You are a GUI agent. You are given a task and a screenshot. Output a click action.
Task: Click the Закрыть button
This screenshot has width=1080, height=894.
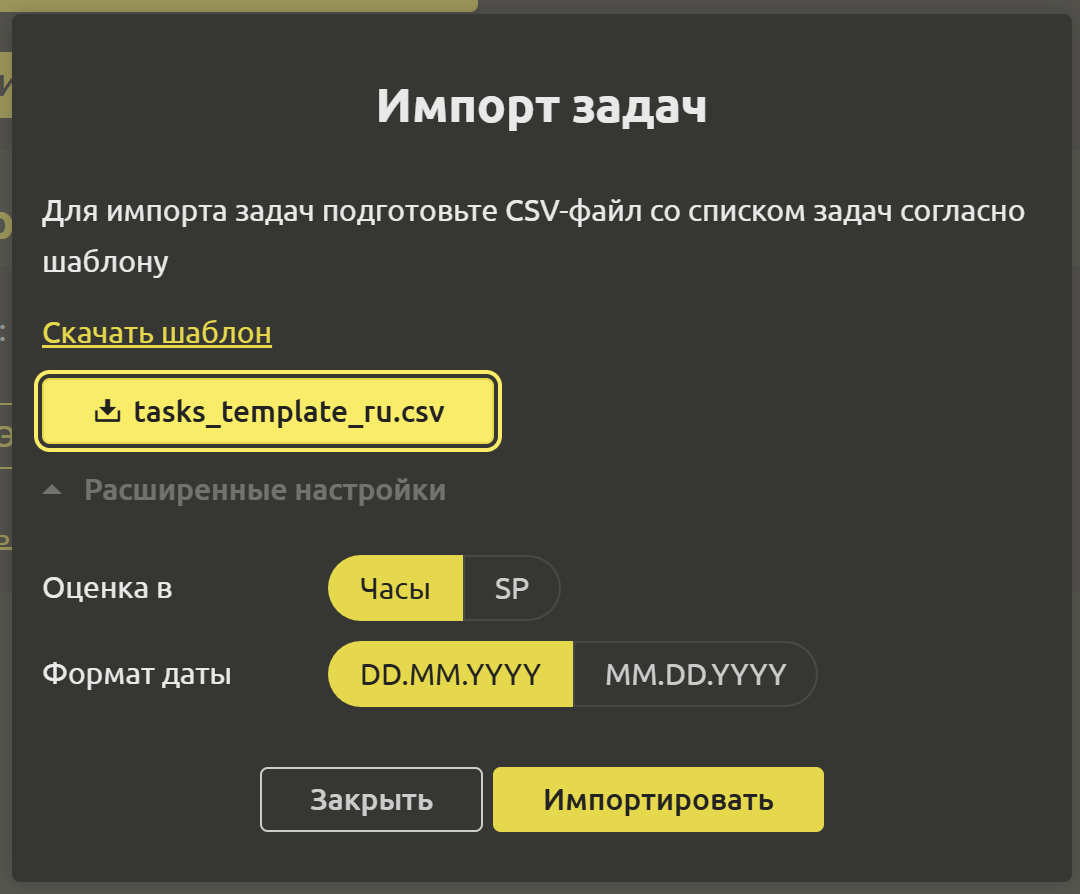tap(371, 800)
